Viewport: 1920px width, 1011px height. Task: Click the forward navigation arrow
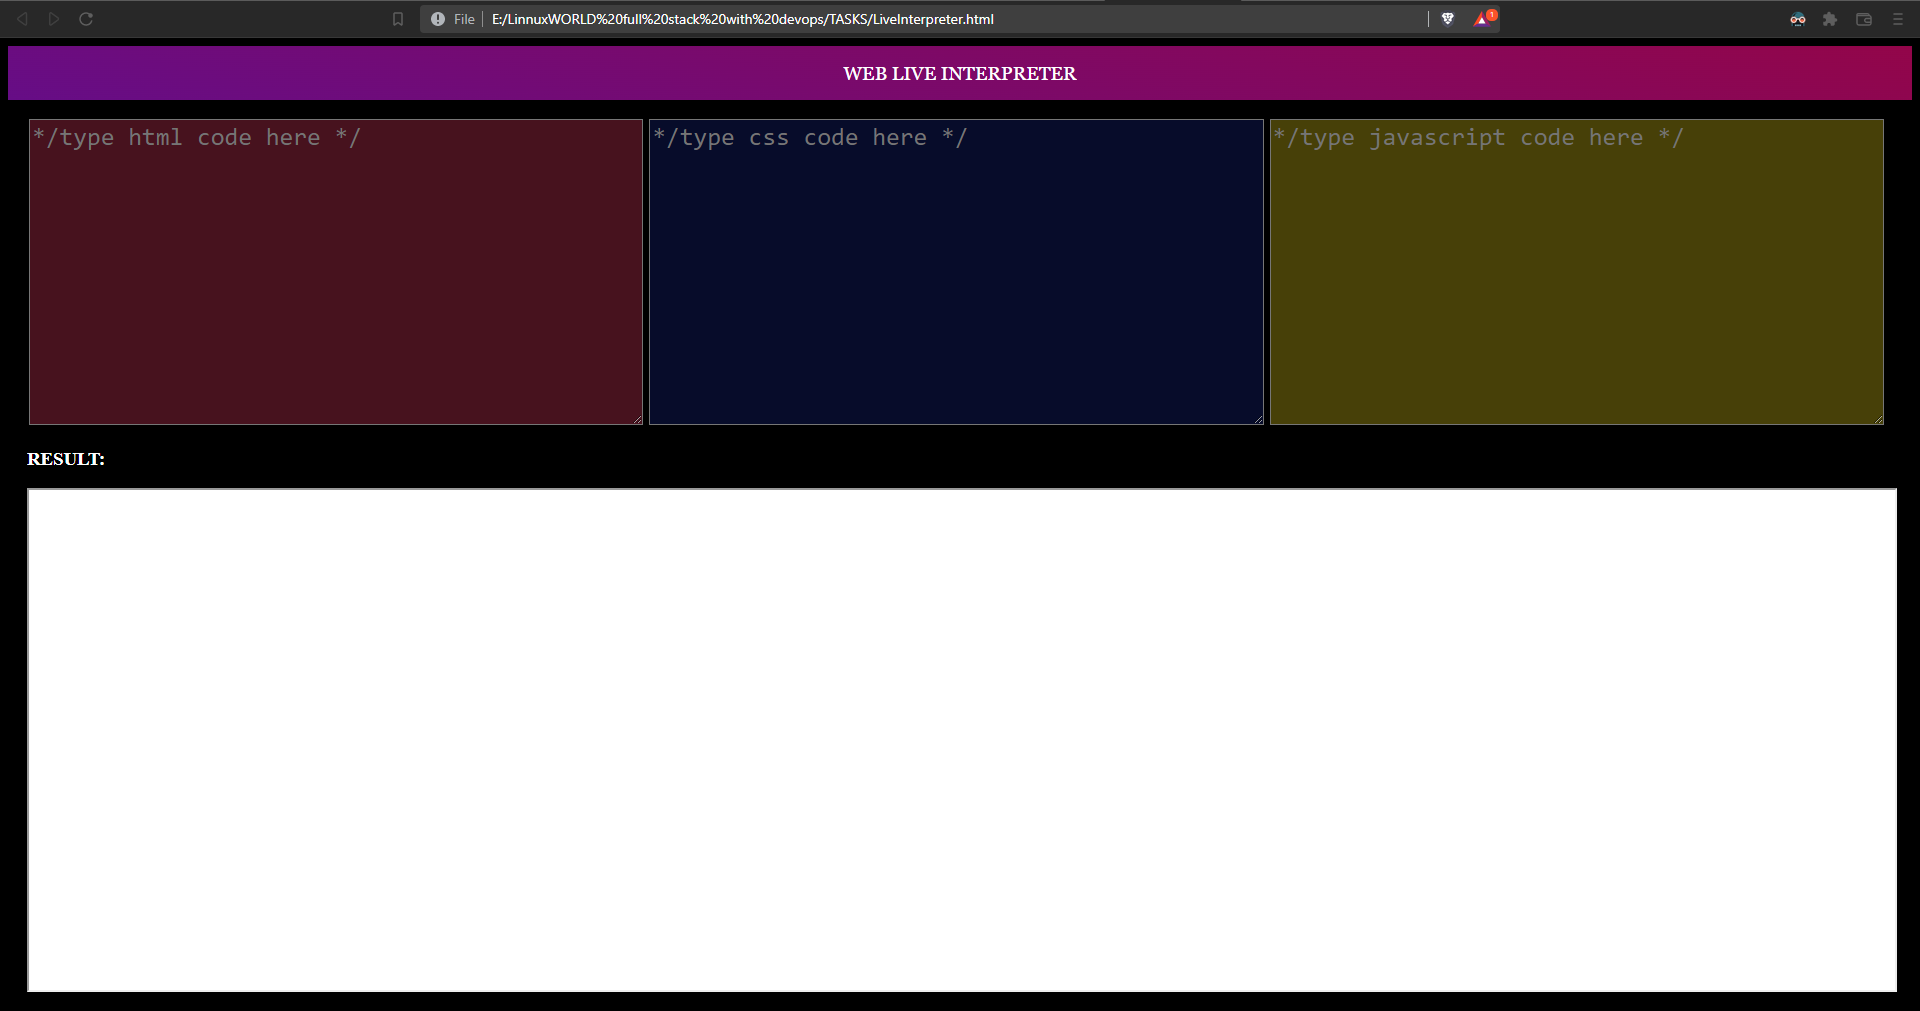click(54, 18)
